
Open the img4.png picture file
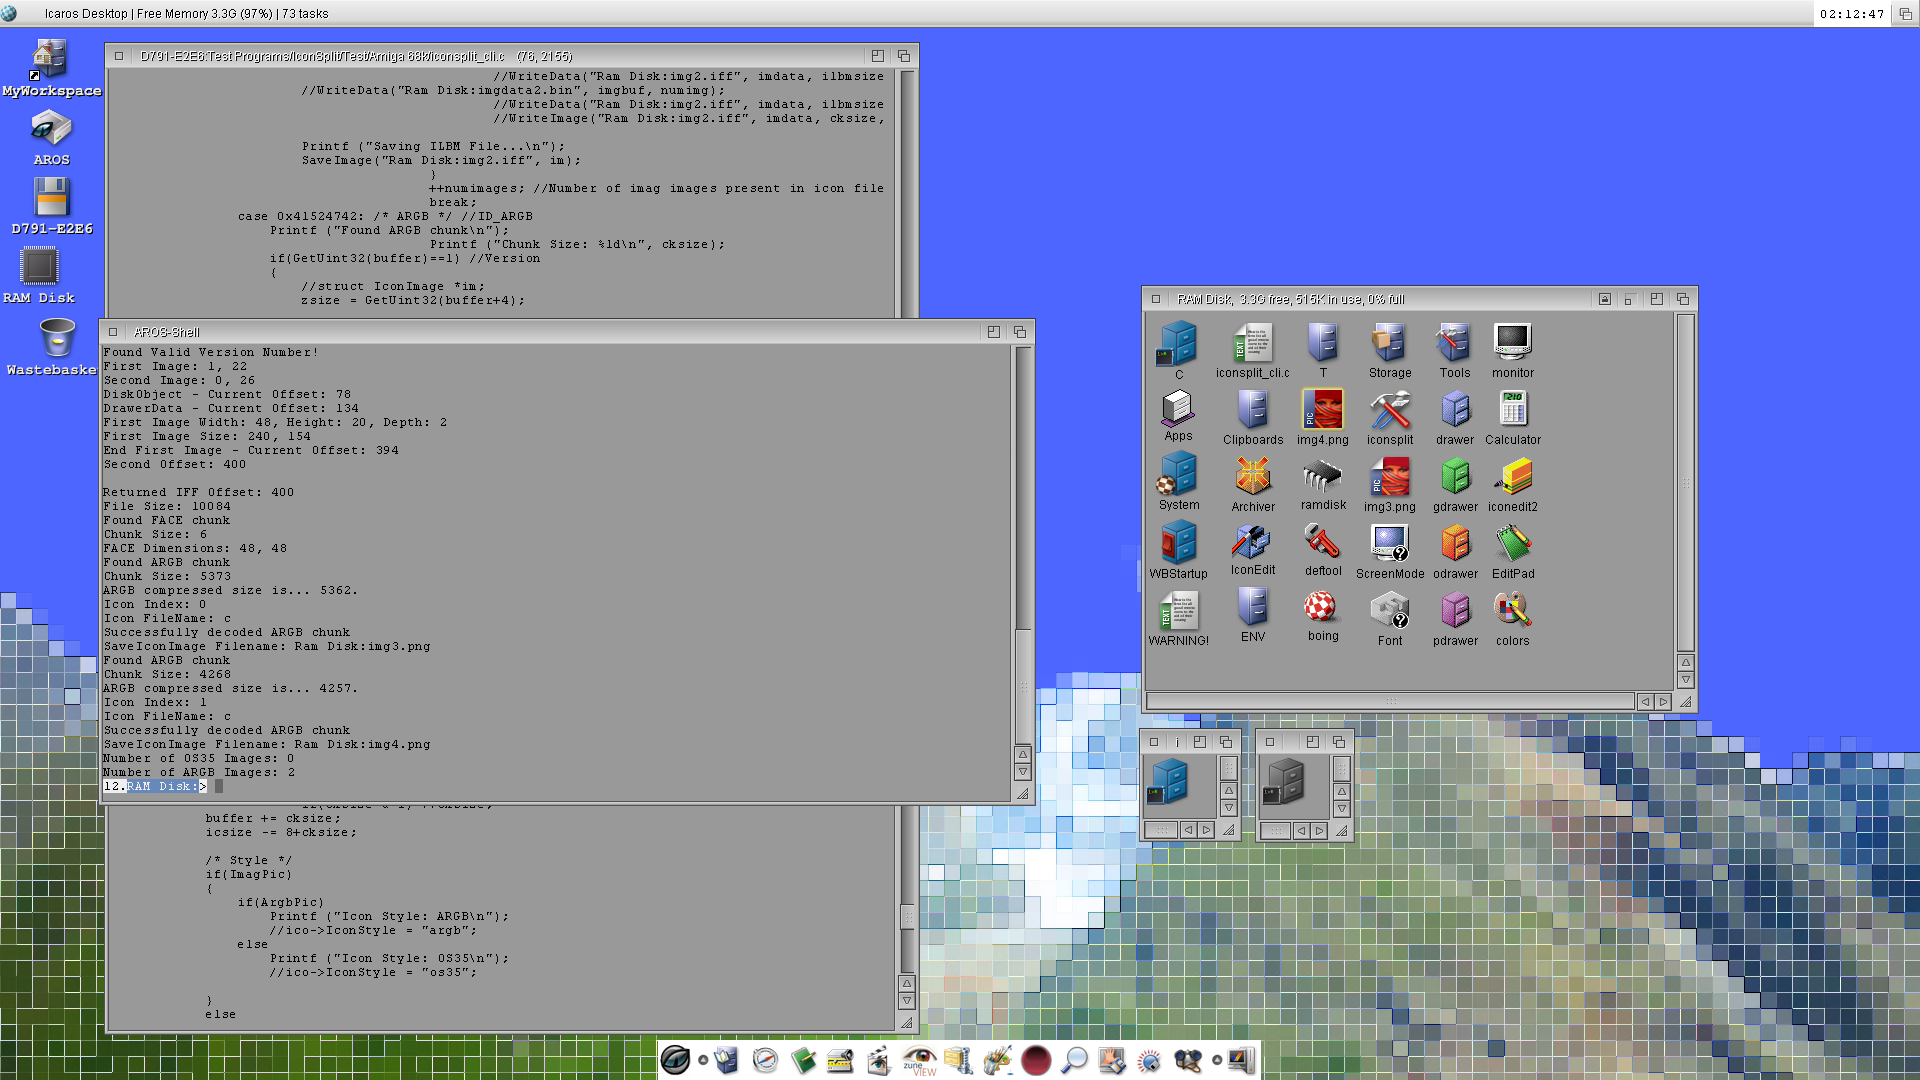(1322, 411)
